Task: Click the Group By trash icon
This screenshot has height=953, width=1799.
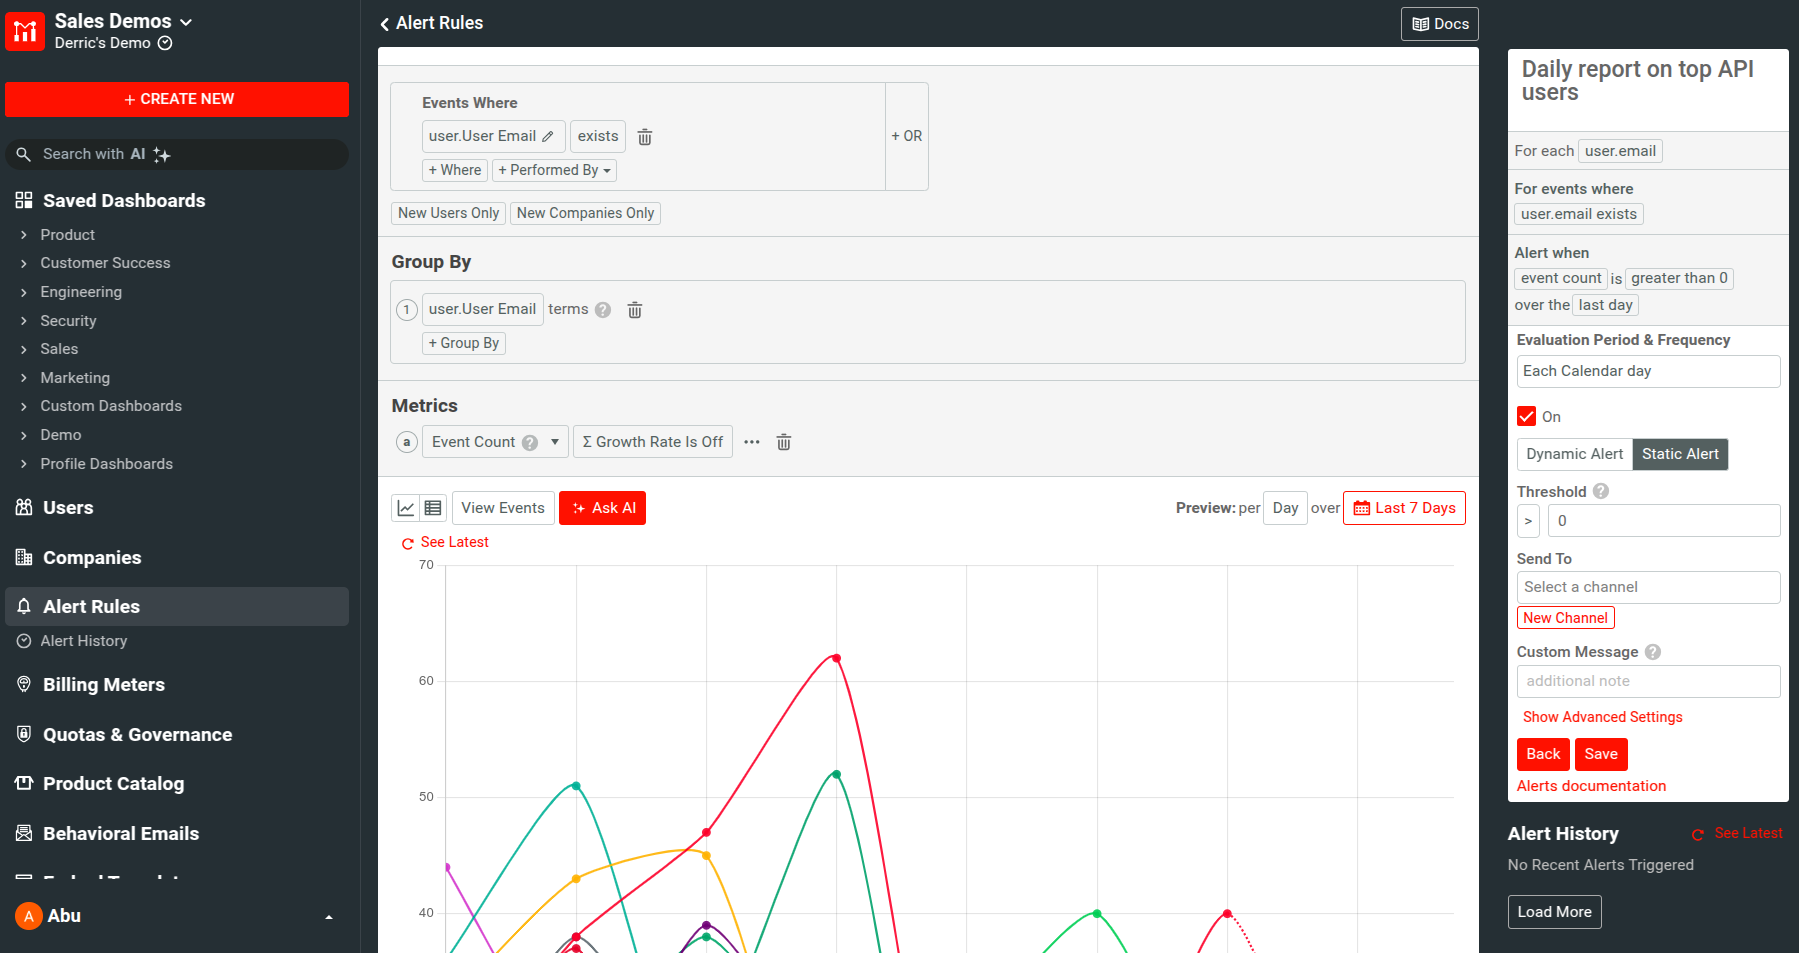Action: (x=634, y=310)
